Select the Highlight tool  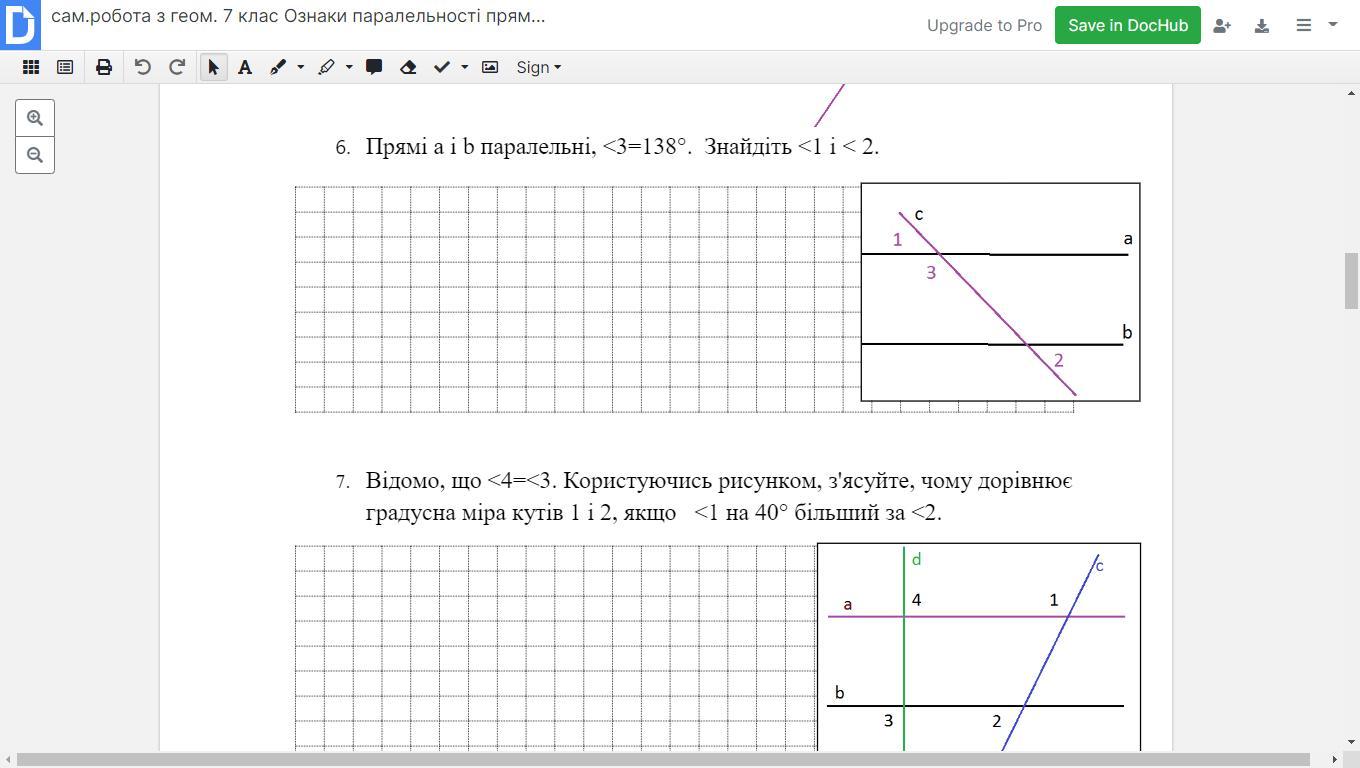[326, 67]
